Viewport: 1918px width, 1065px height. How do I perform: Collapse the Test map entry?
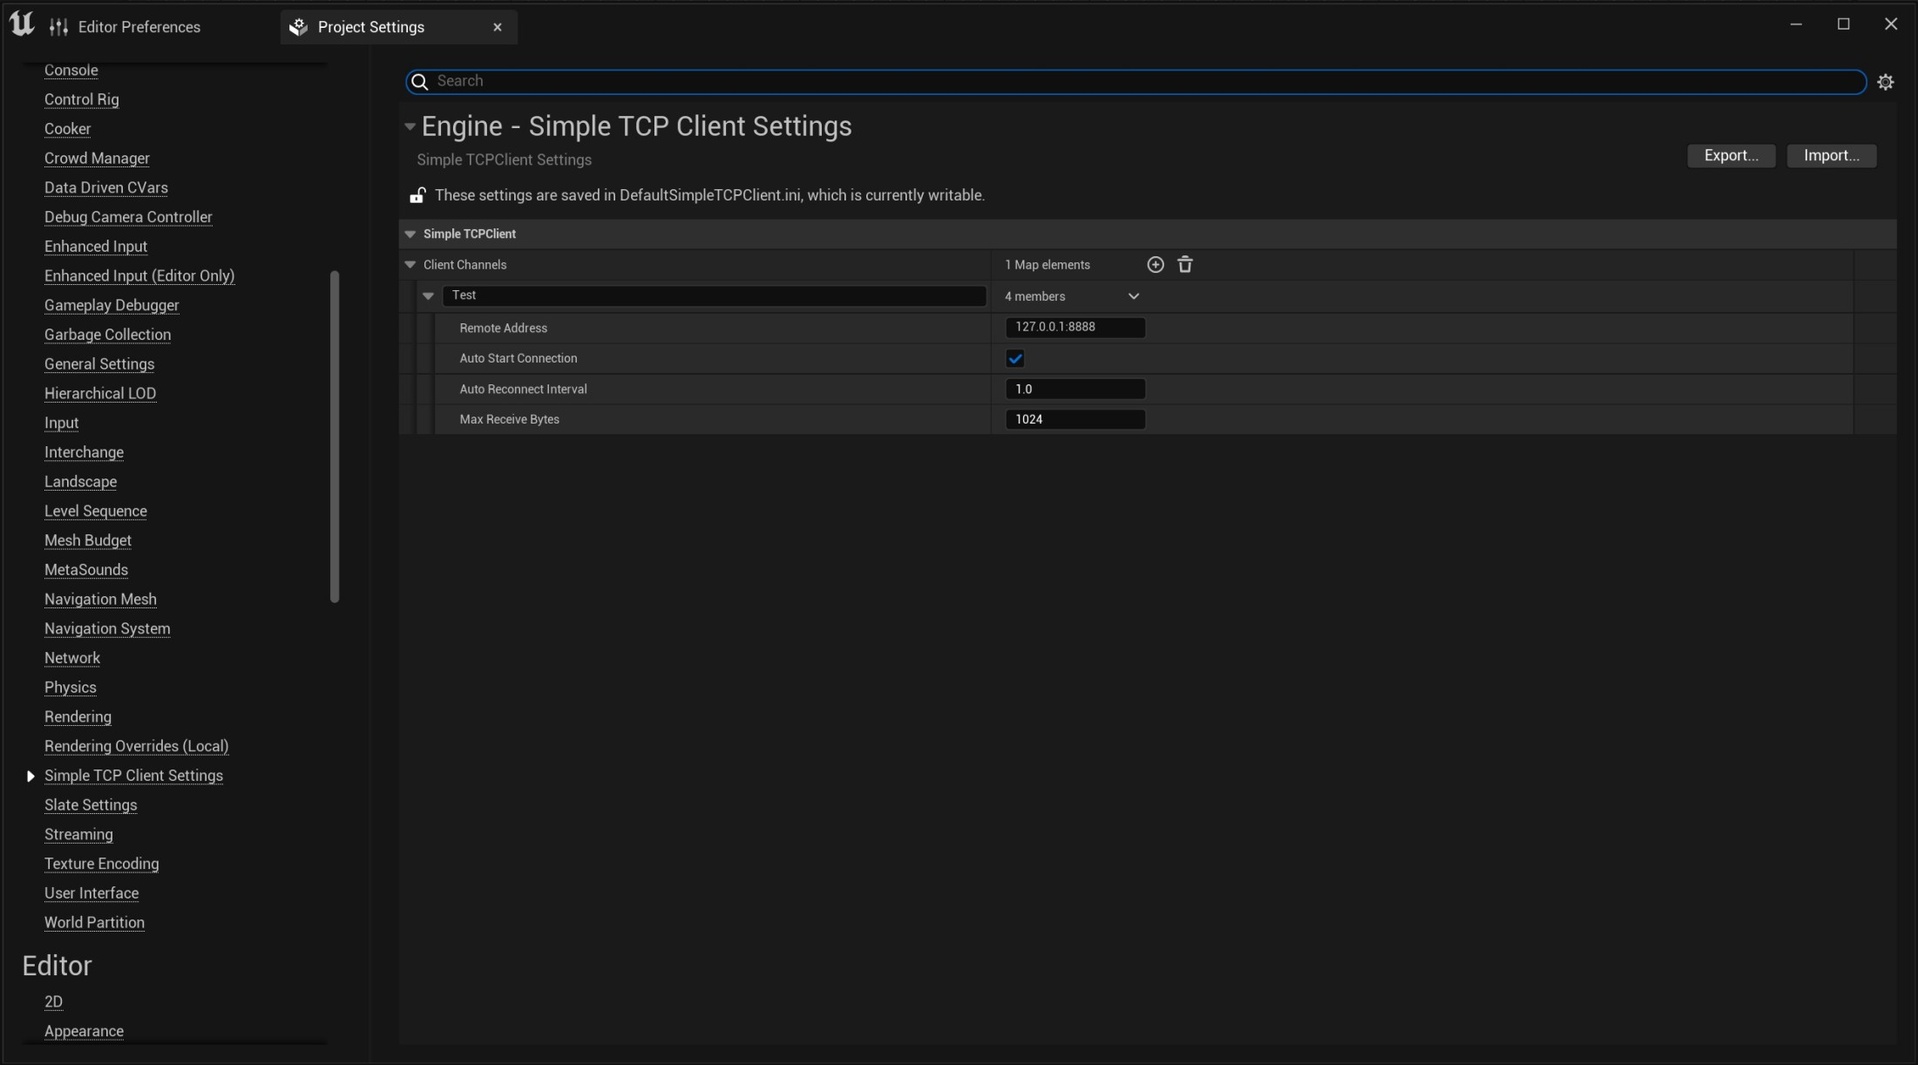pos(428,296)
